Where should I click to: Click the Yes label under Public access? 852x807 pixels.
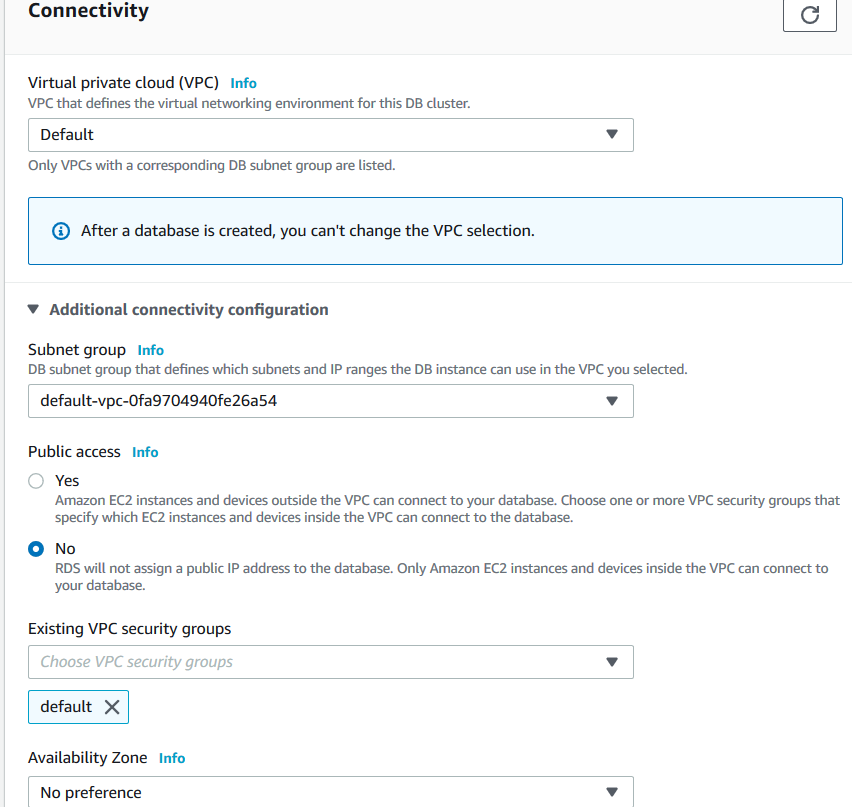click(x=67, y=481)
